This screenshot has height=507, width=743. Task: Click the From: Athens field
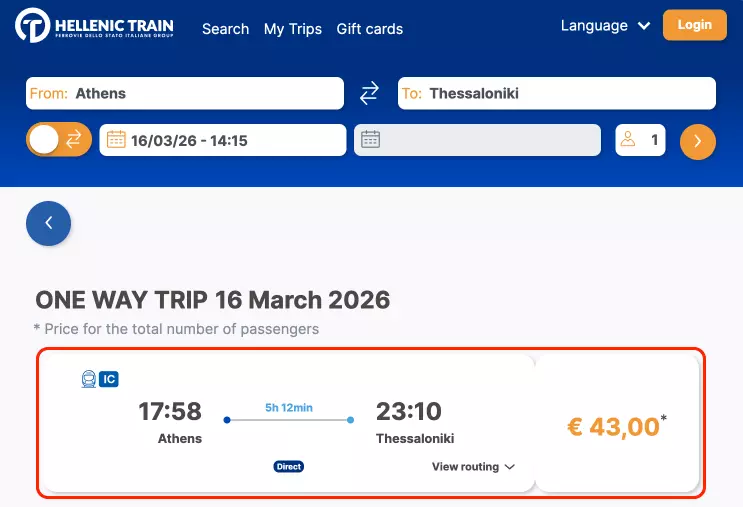point(185,93)
